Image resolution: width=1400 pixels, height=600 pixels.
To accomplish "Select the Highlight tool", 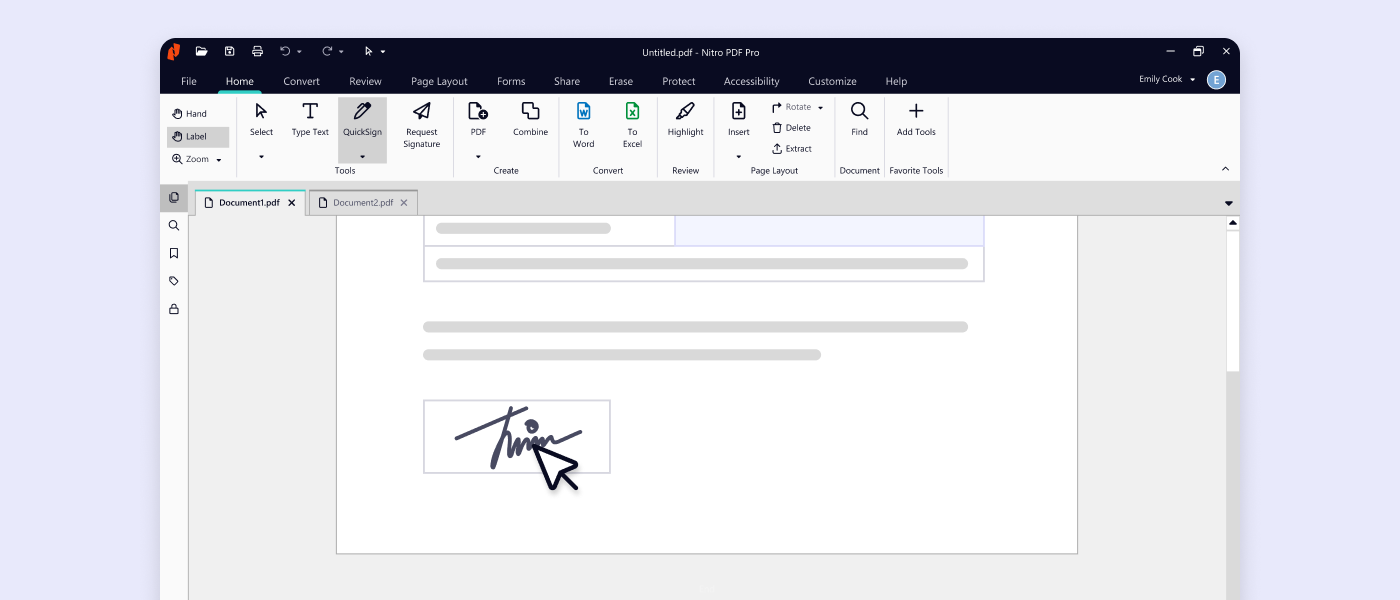I will (x=684, y=122).
